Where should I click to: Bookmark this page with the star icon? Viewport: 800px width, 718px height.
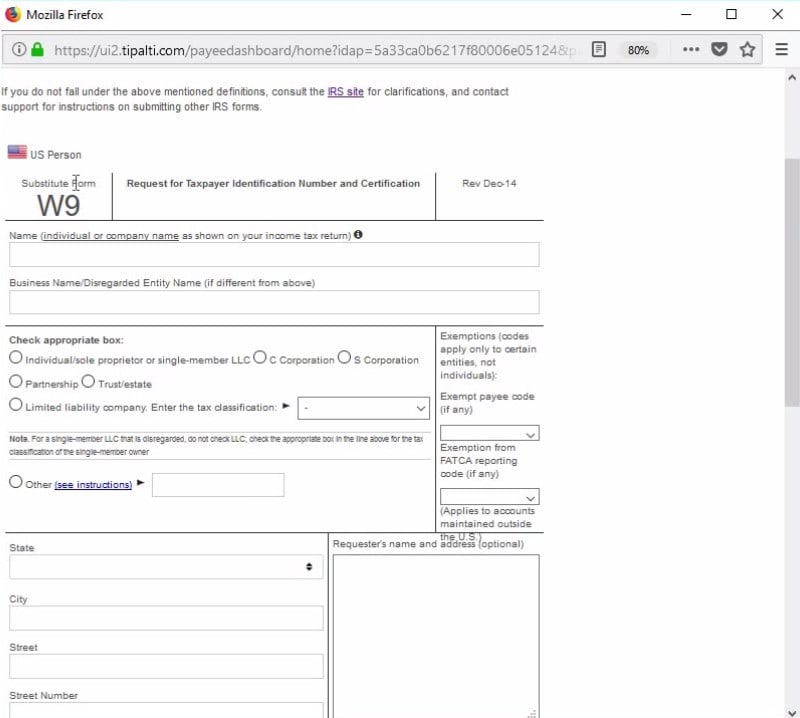747,49
